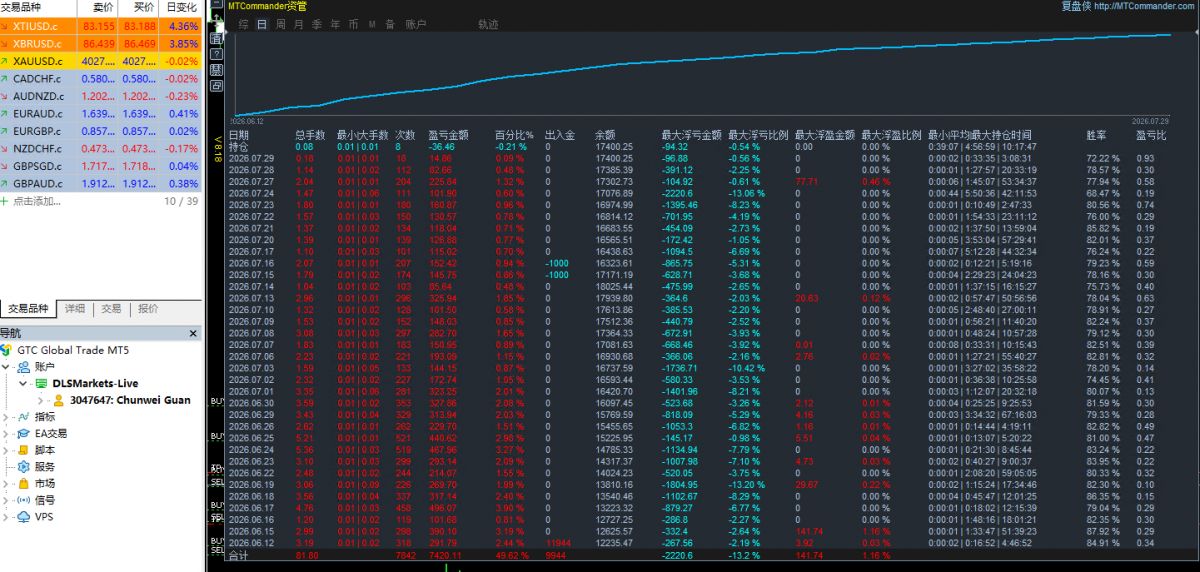This screenshot has height=572, width=1200.
Task: Click the VPS cloud icon
Action: click(x=23, y=516)
